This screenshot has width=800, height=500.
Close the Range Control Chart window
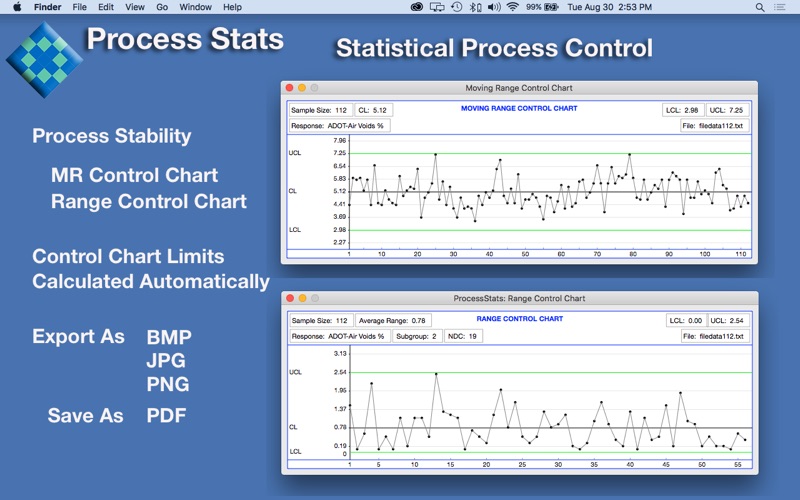pos(290,298)
